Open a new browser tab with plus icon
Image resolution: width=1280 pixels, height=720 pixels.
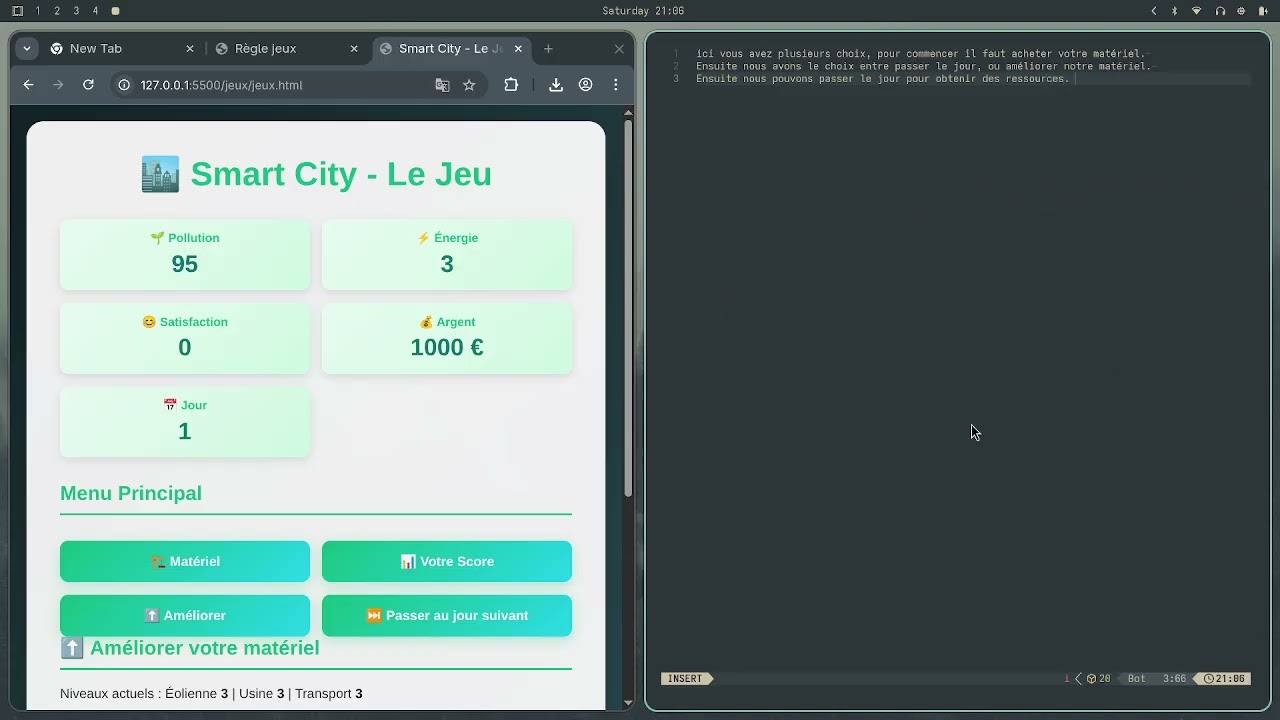[548, 49]
